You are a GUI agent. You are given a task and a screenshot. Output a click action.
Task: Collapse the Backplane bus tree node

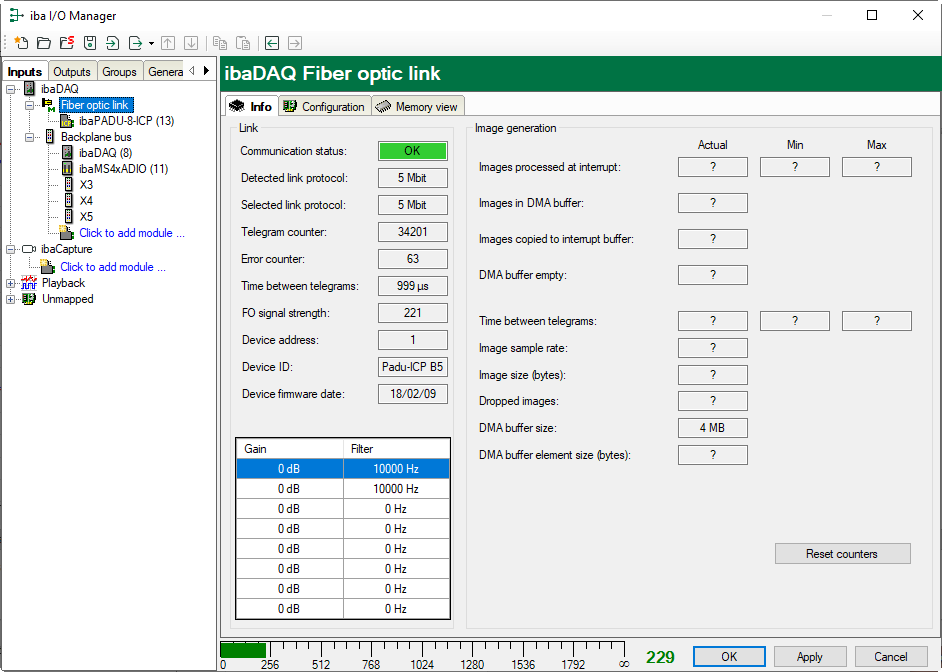click(x=30, y=137)
